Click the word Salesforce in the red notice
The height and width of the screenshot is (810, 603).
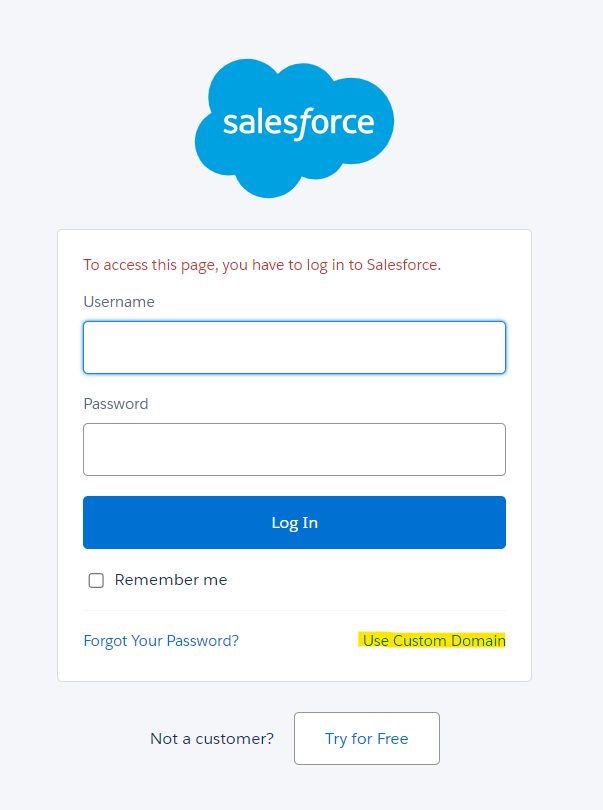(x=402, y=265)
